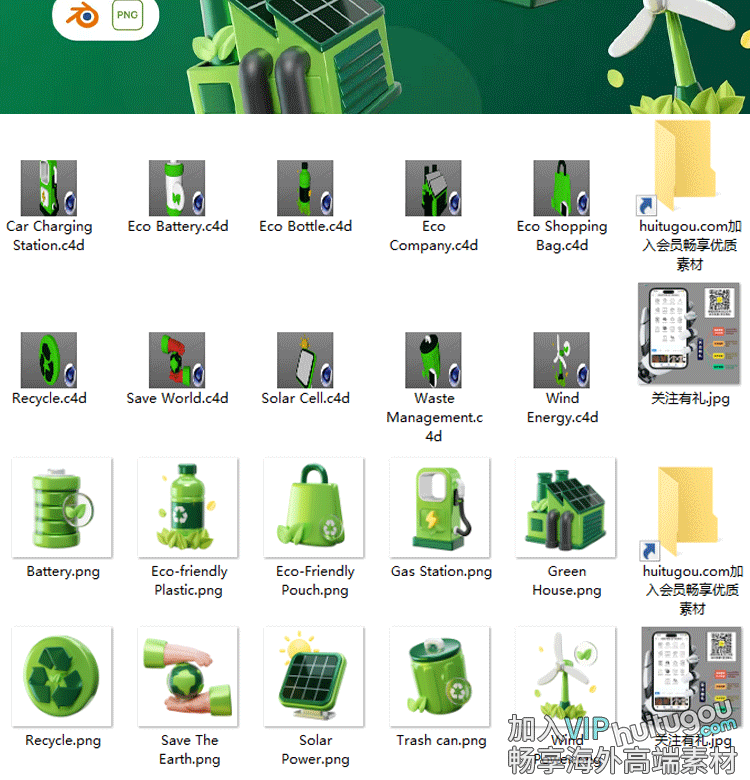This screenshot has height=780, width=750.
Task: Click the 'Eco-Friendly Pouch.png' file name
Action: (315, 581)
